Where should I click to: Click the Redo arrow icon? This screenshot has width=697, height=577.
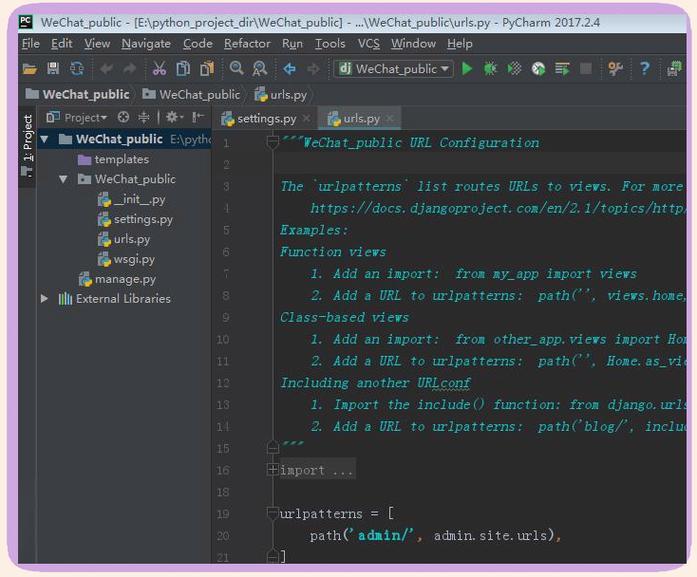click(x=130, y=69)
